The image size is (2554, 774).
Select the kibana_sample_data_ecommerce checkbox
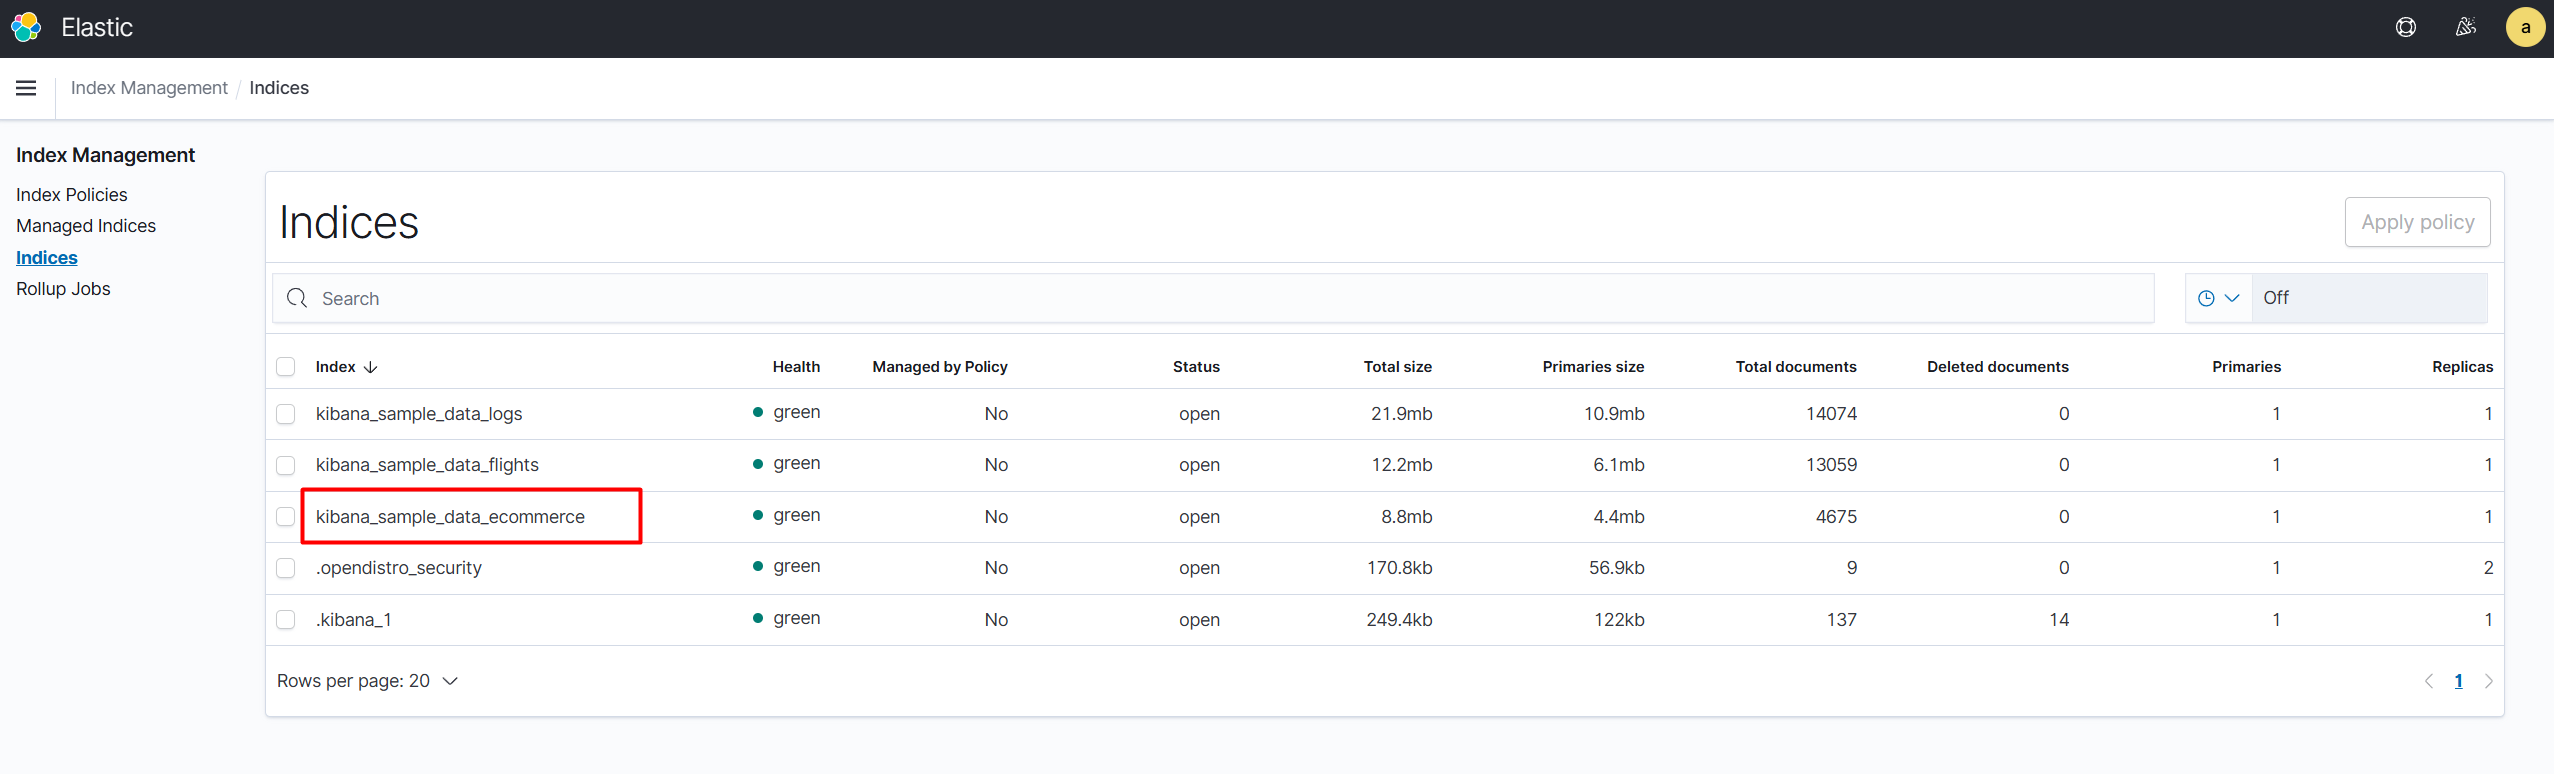coord(286,517)
